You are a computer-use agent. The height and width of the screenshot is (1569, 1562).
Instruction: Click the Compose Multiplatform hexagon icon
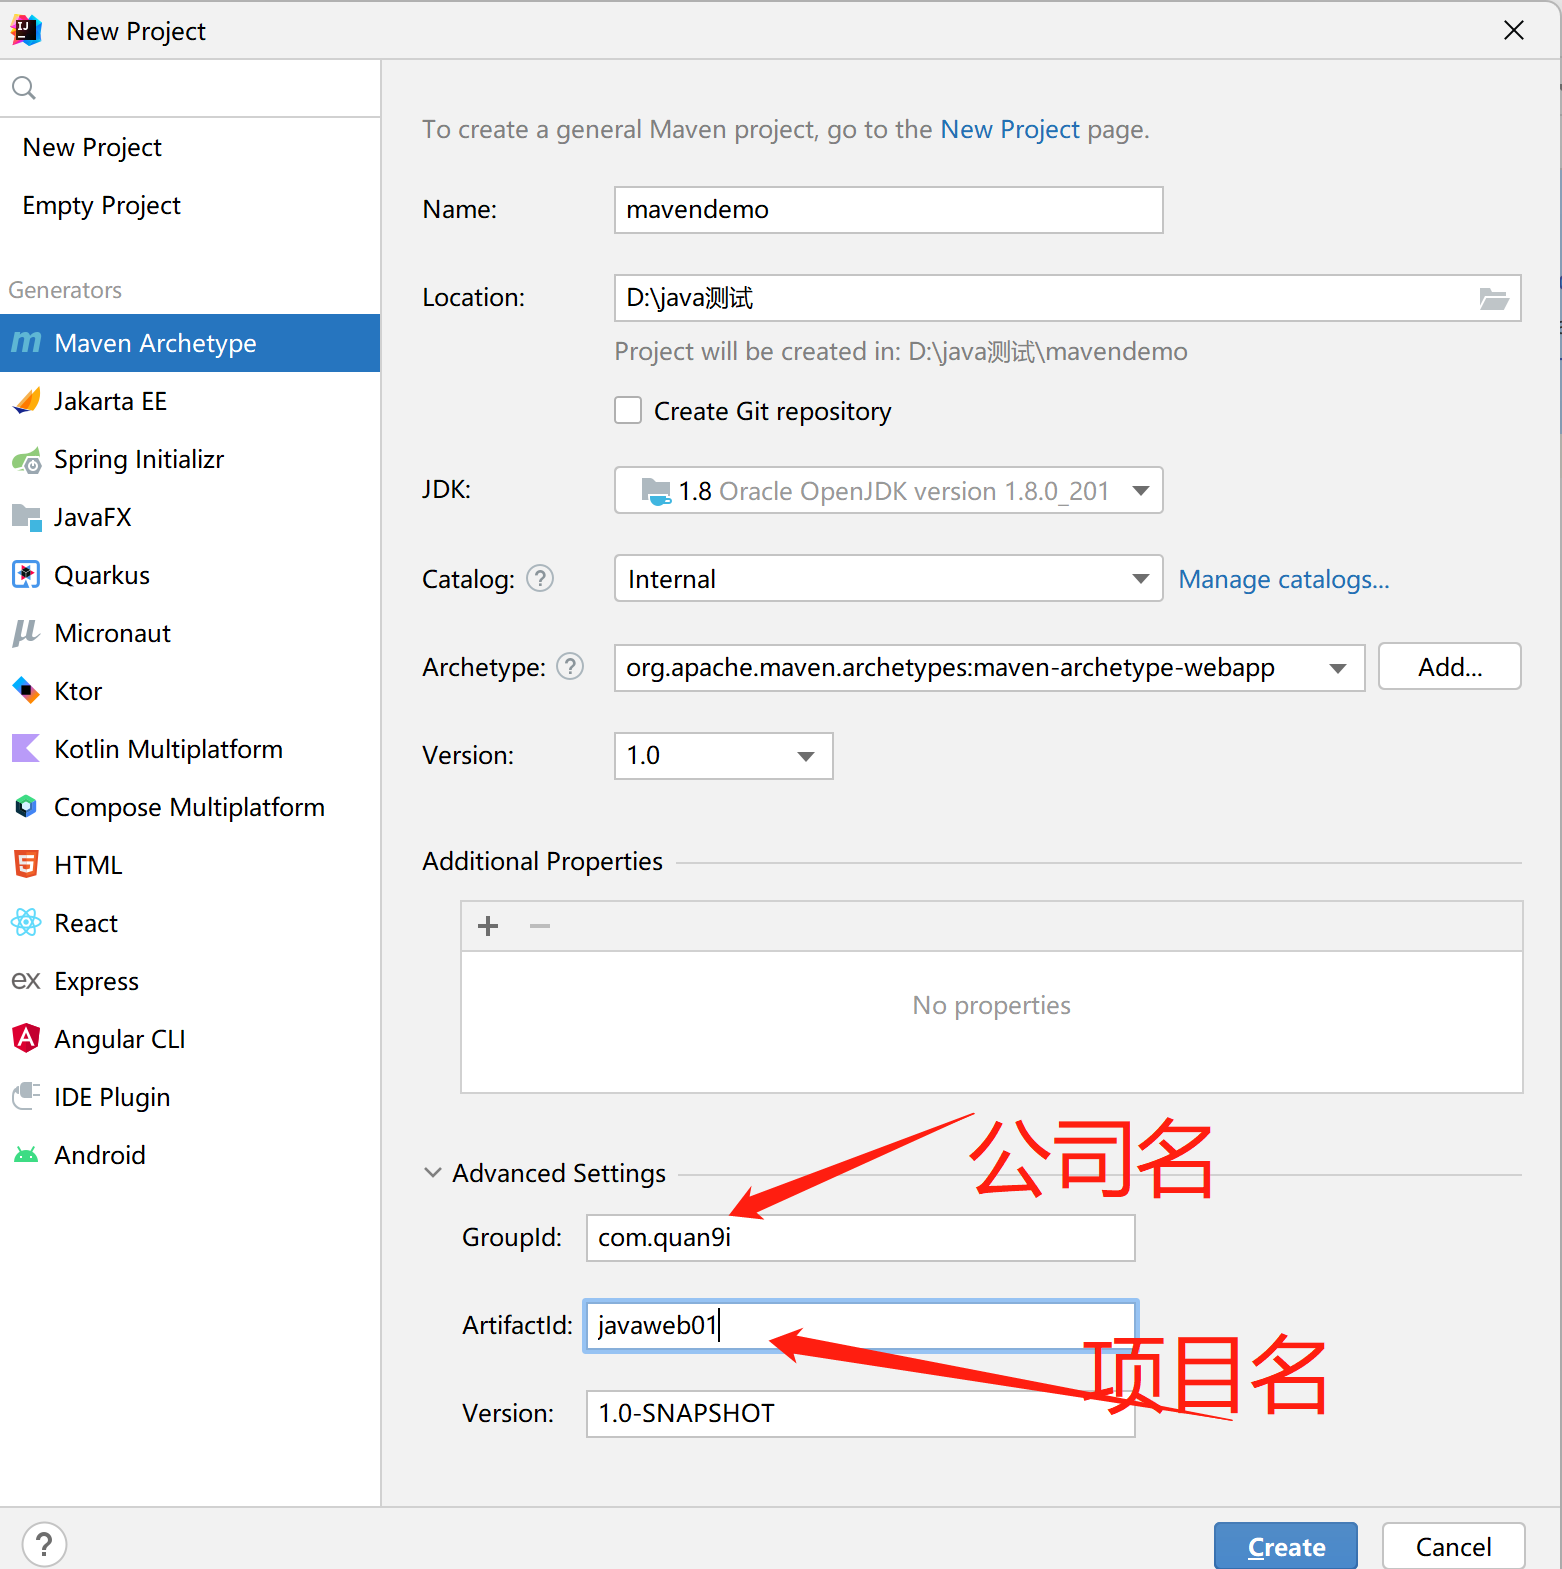point(26,807)
